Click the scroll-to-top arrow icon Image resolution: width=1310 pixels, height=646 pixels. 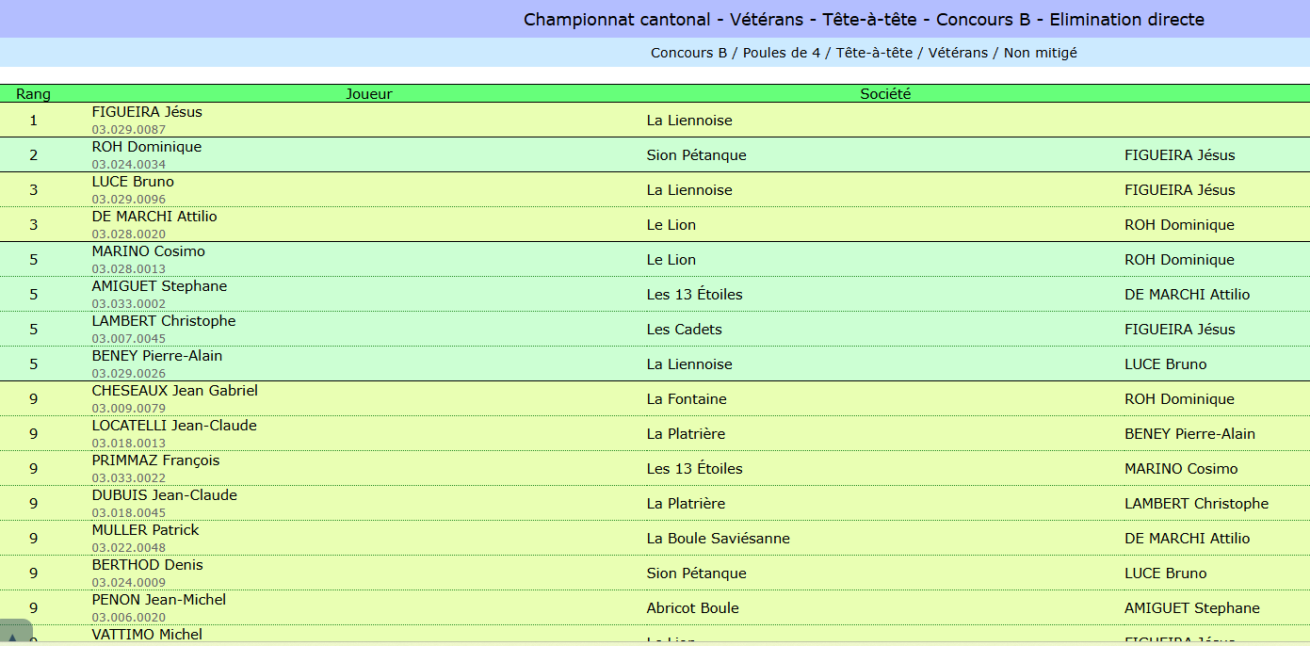coord(14,636)
